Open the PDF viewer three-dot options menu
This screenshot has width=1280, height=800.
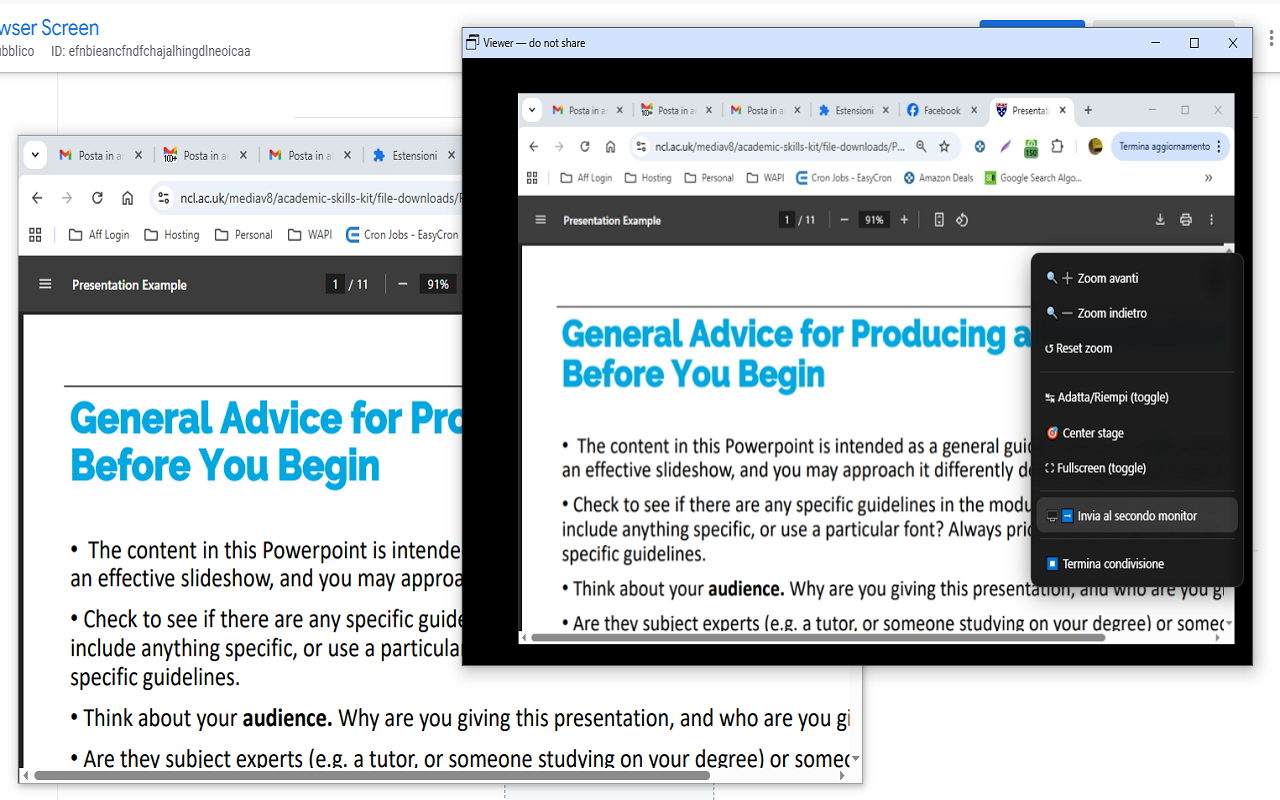point(1211,219)
